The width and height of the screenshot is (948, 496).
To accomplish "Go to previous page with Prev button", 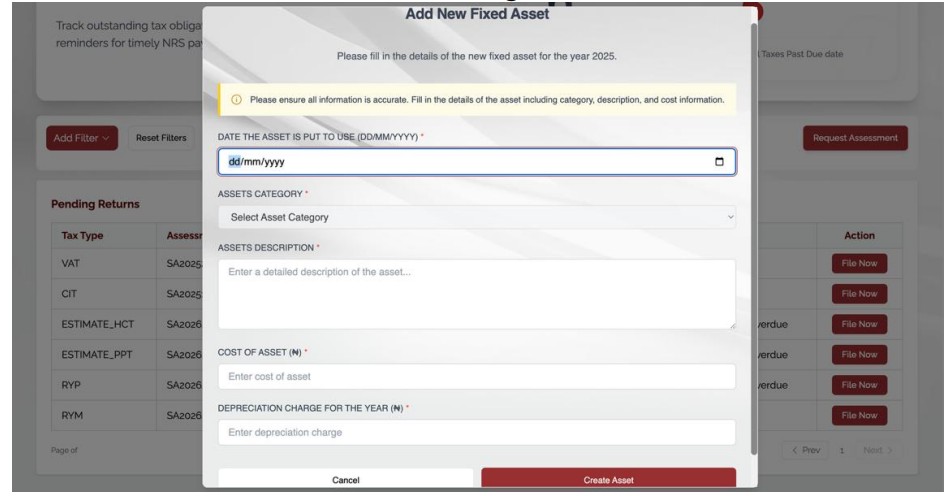I will tap(805, 452).
